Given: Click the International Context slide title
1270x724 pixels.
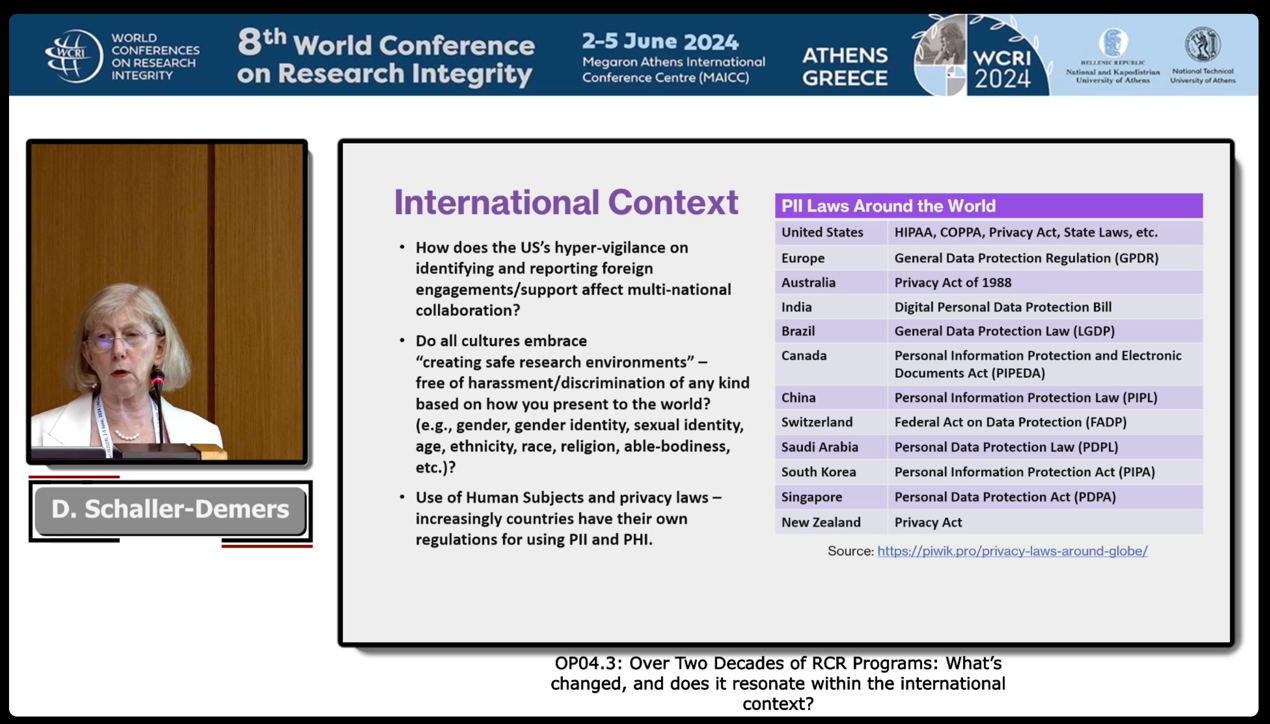Looking at the screenshot, I should (566, 202).
